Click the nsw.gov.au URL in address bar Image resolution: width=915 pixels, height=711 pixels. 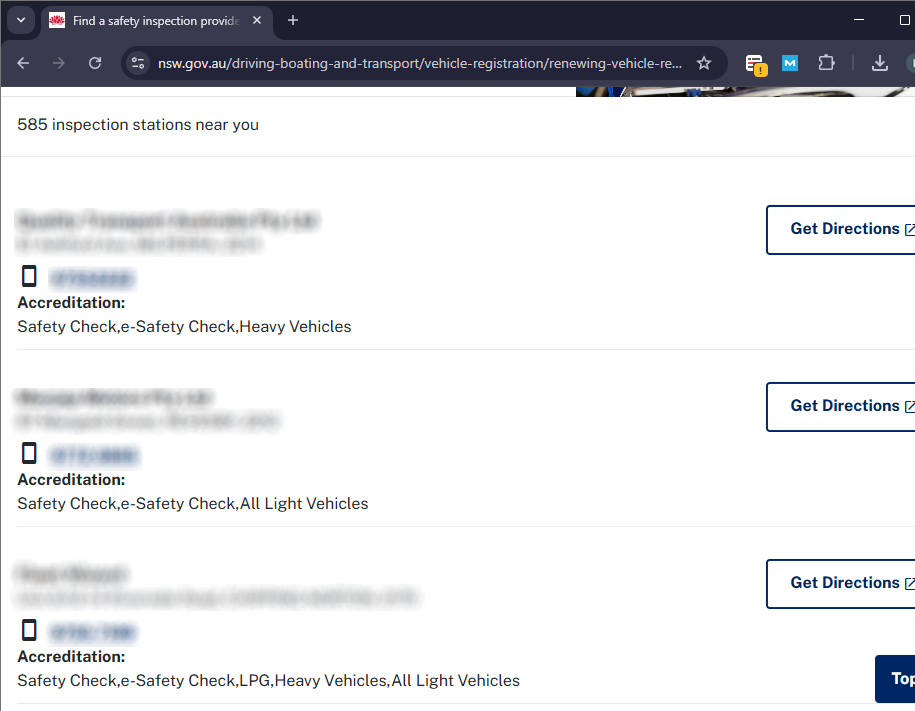tap(420, 63)
